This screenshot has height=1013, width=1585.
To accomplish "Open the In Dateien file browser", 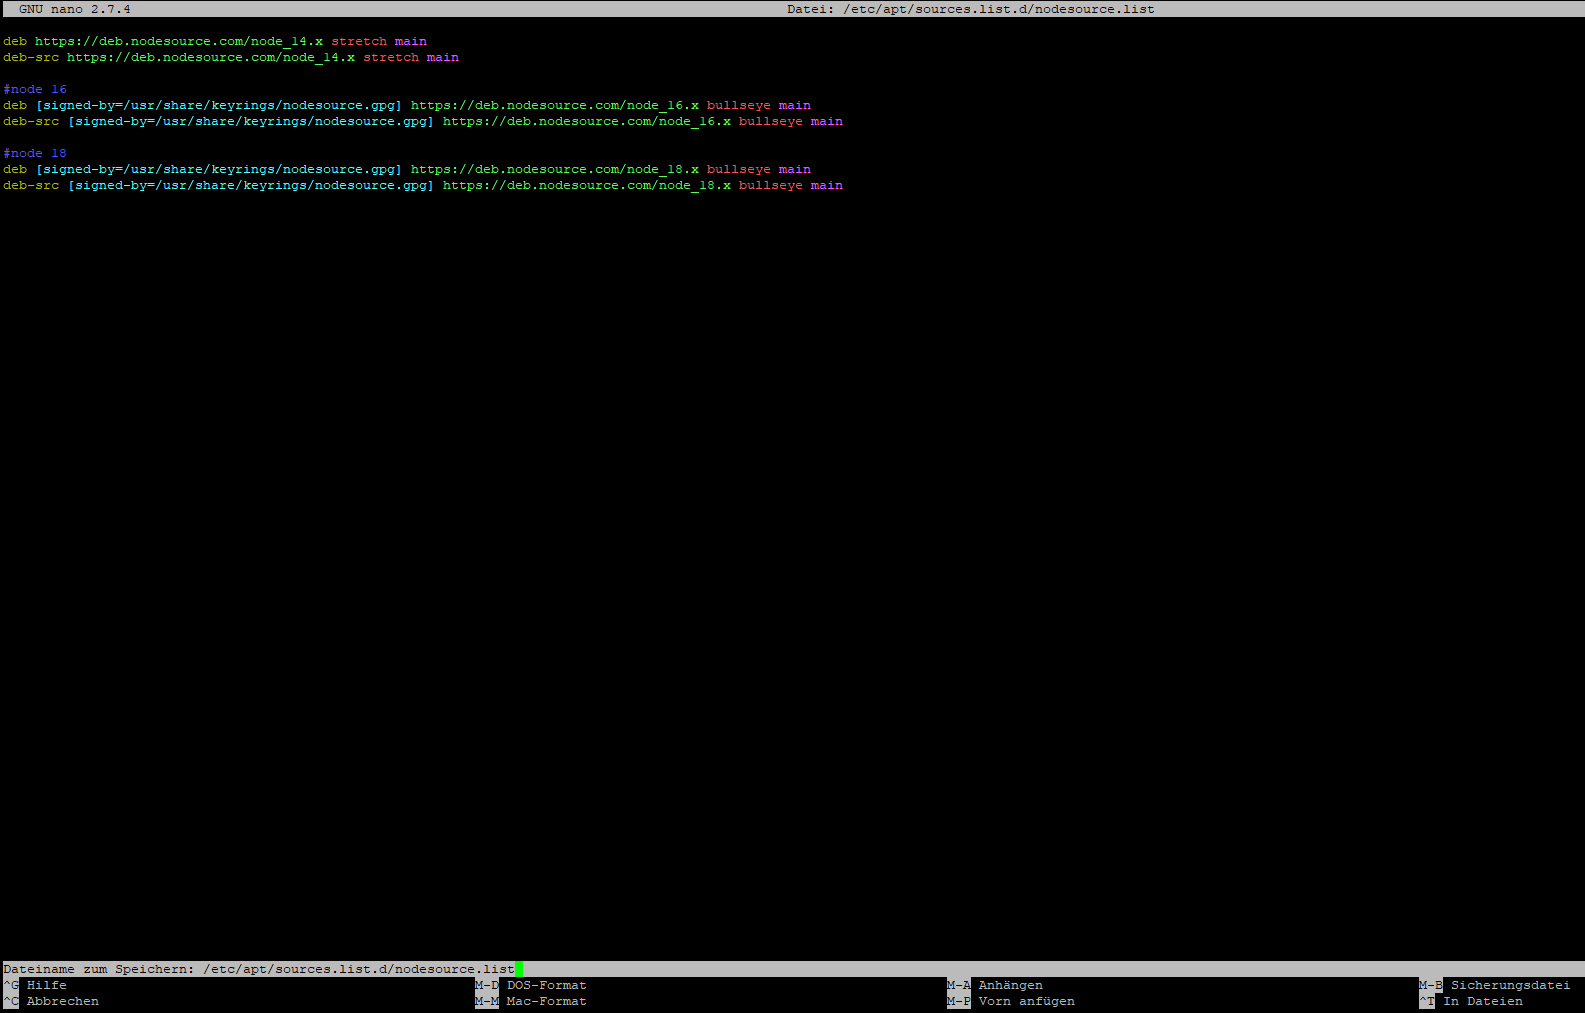I will [x=1483, y=1001].
